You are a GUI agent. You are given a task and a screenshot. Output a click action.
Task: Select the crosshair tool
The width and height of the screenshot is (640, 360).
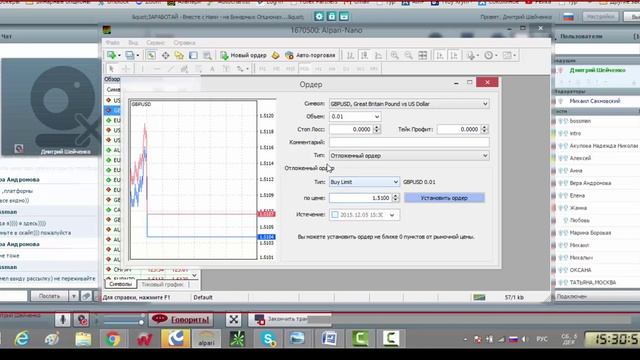pos(126,69)
